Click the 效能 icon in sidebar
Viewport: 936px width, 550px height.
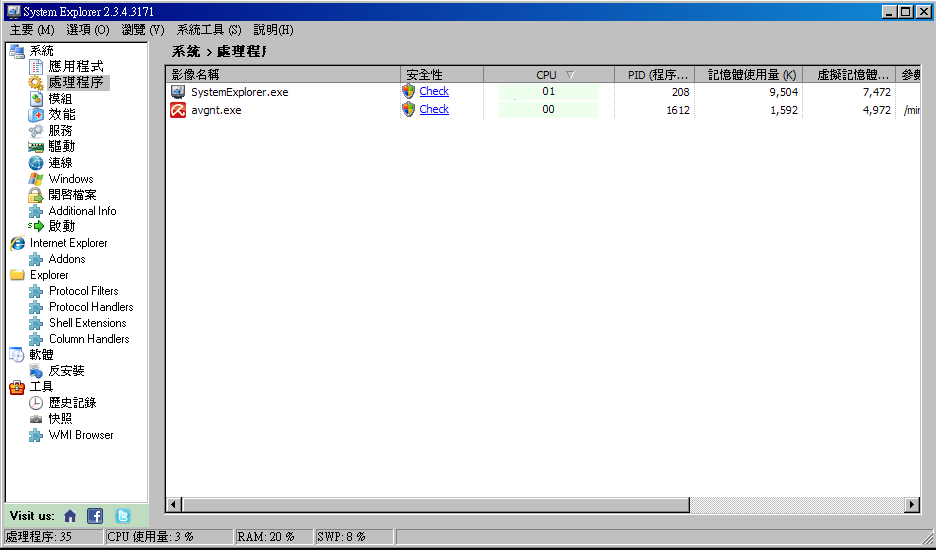pyautogui.click(x=36, y=115)
